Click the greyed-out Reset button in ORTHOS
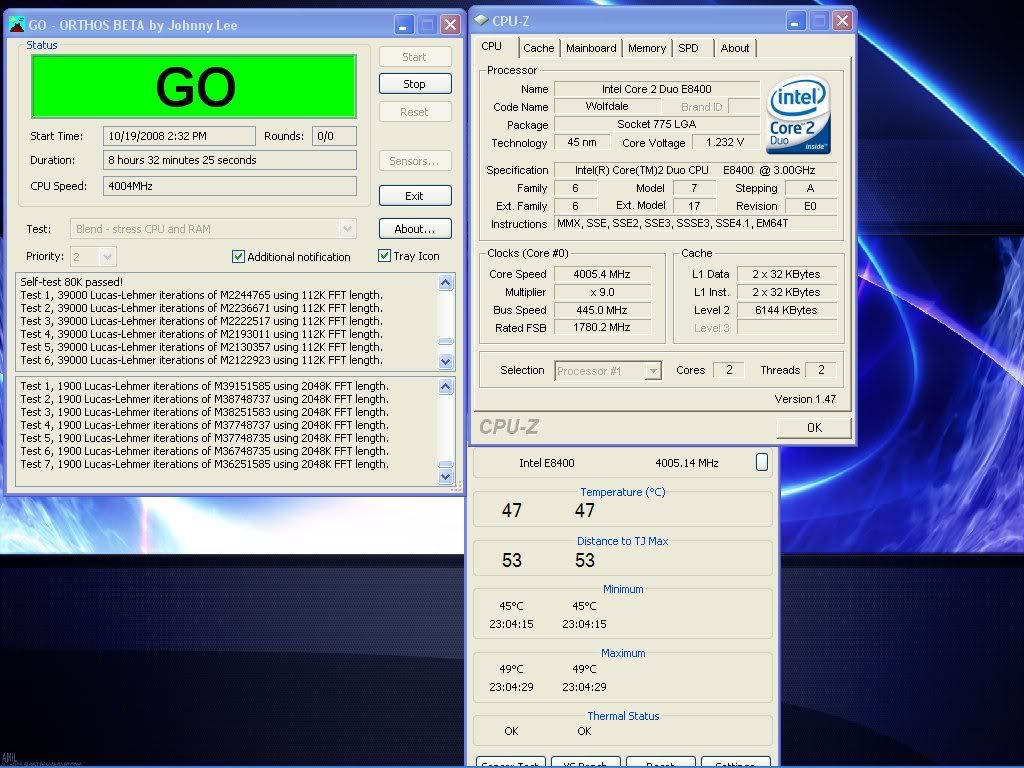The image size is (1024, 768). [x=415, y=112]
